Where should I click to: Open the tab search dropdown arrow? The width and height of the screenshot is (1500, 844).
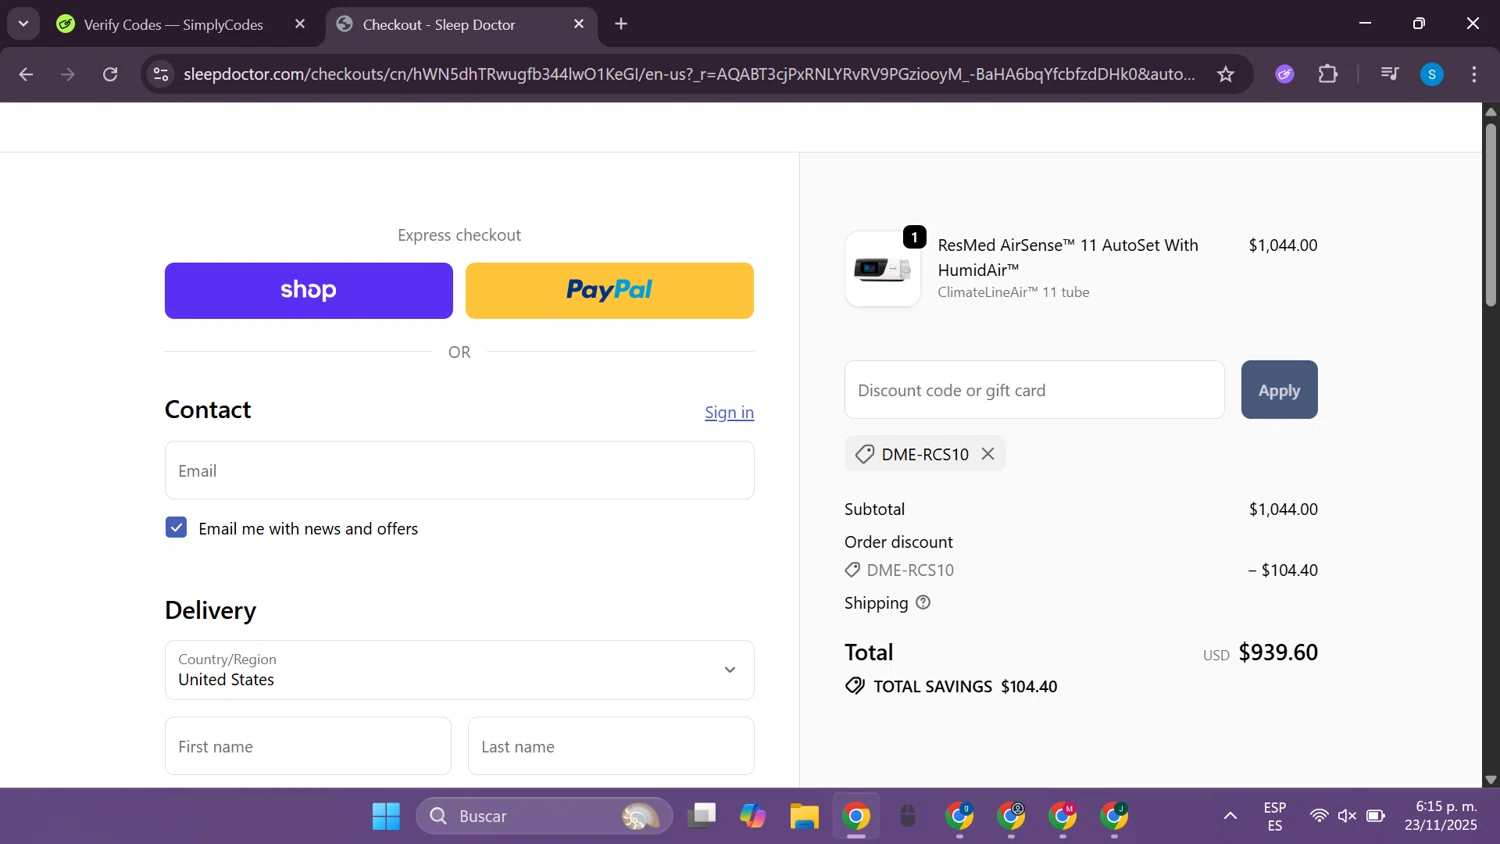[23, 24]
